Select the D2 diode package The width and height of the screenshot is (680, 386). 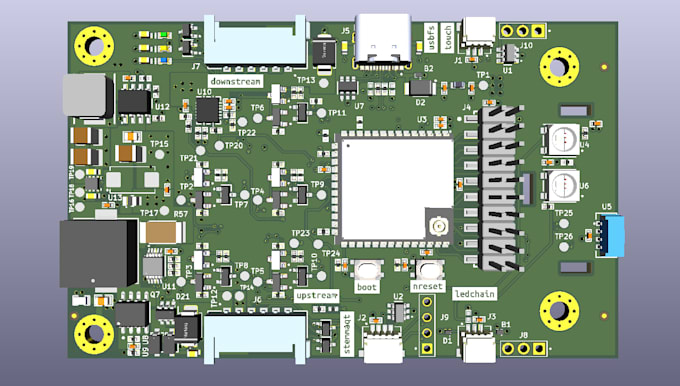pyautogui.click(x=420, y=88)
